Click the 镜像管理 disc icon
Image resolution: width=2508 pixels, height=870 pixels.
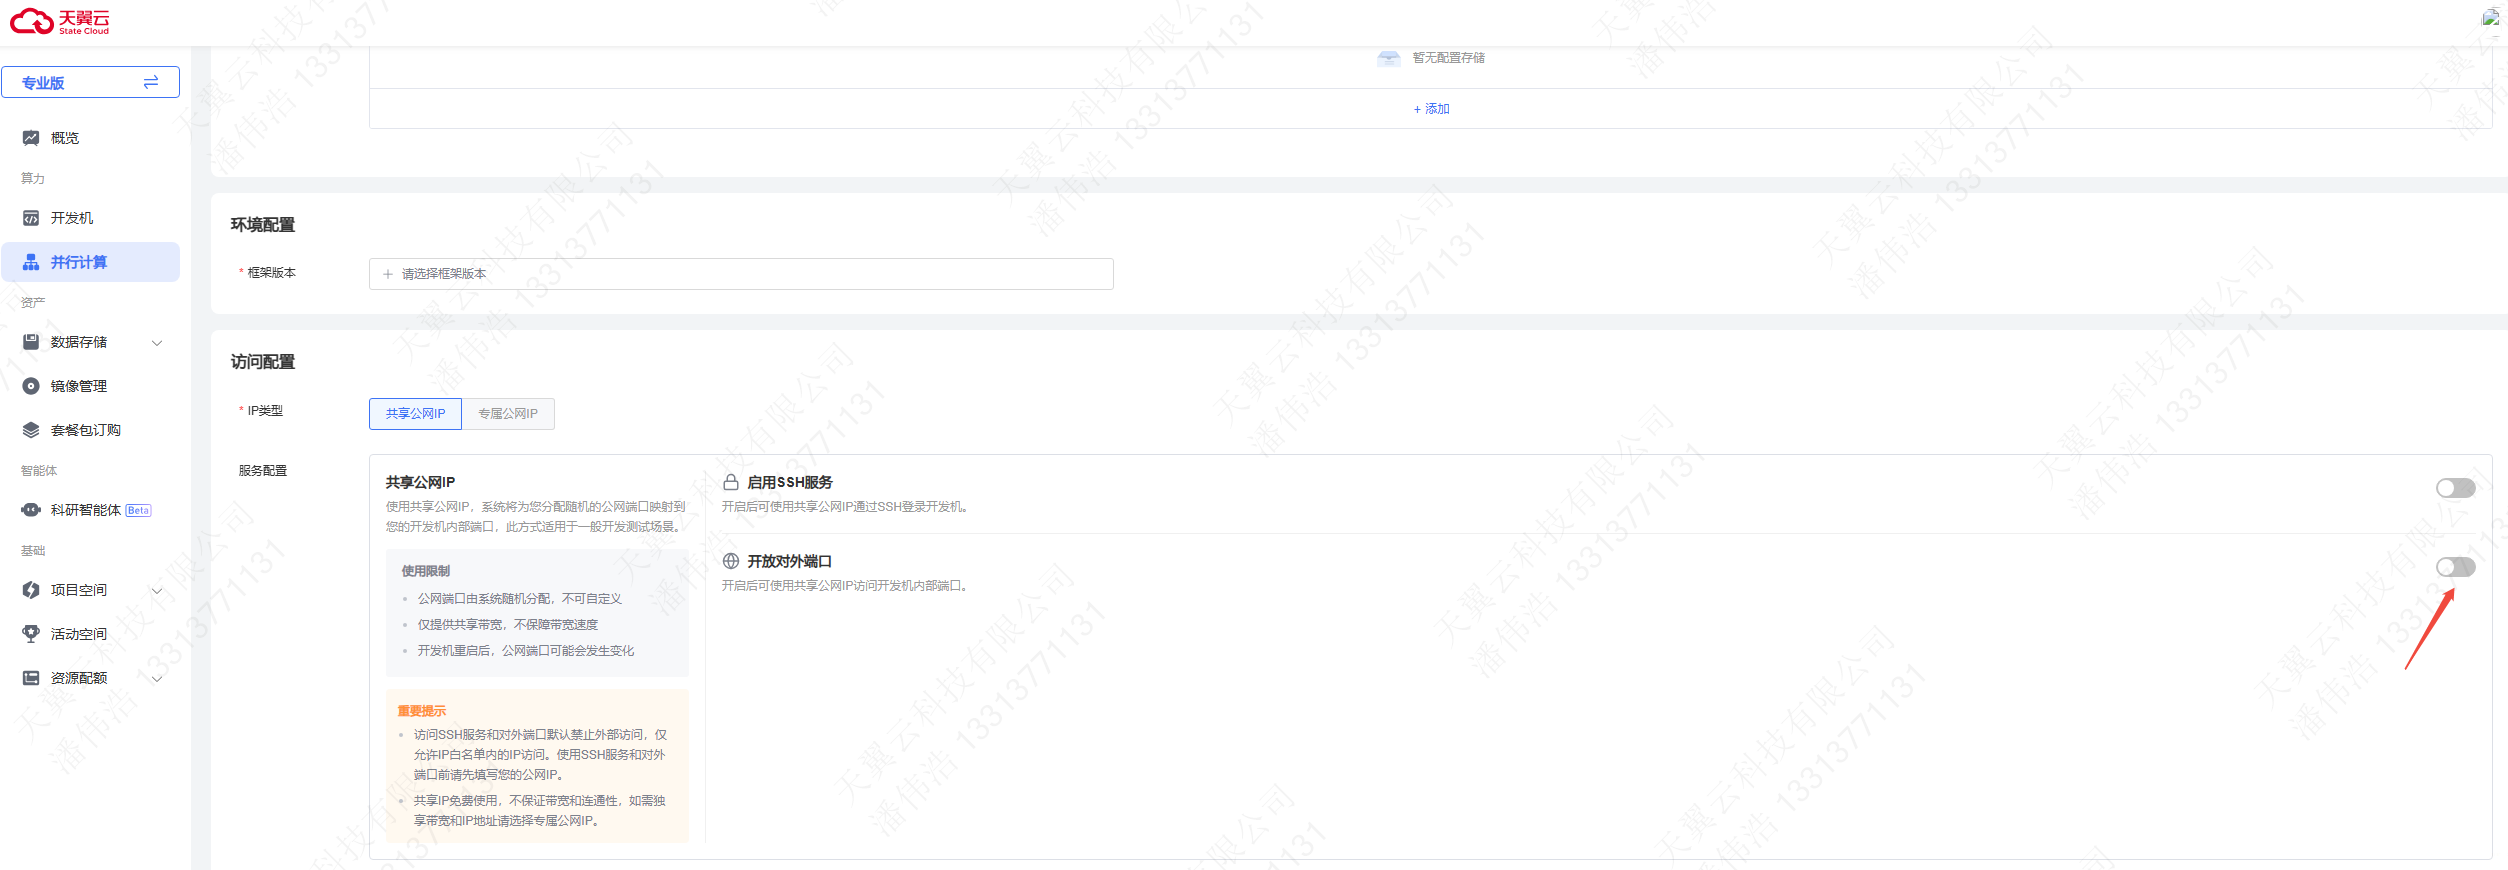pyautogui.click(x=31, y=386)
